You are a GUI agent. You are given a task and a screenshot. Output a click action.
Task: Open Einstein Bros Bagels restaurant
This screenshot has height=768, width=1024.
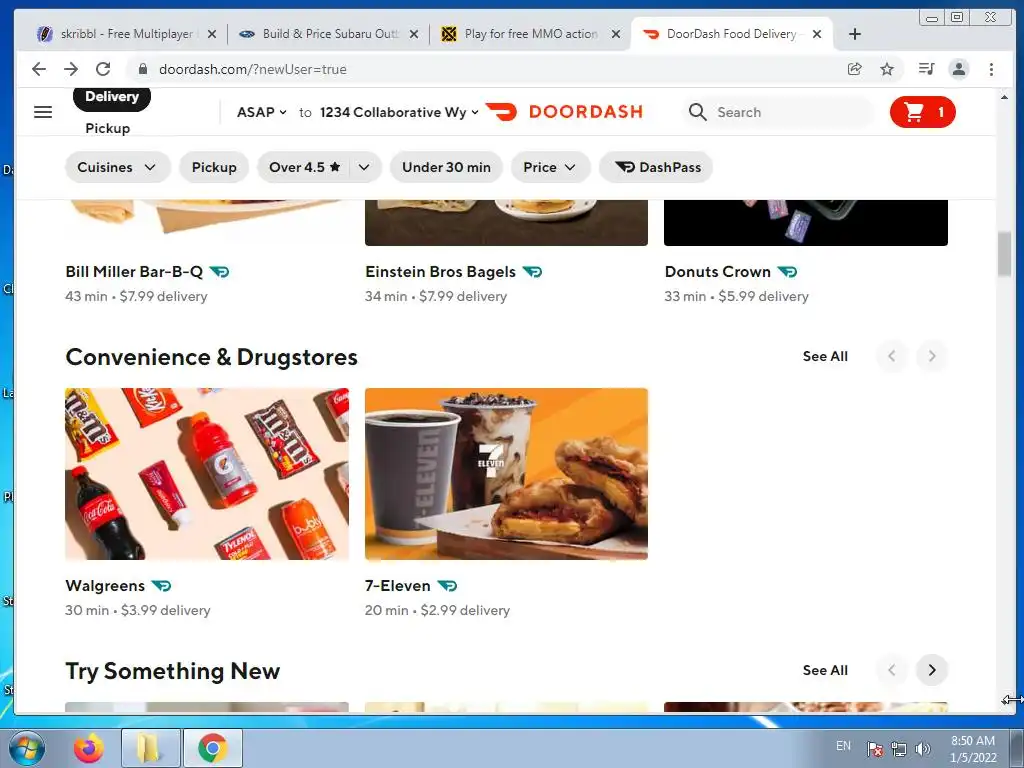(x=440, y=272)
